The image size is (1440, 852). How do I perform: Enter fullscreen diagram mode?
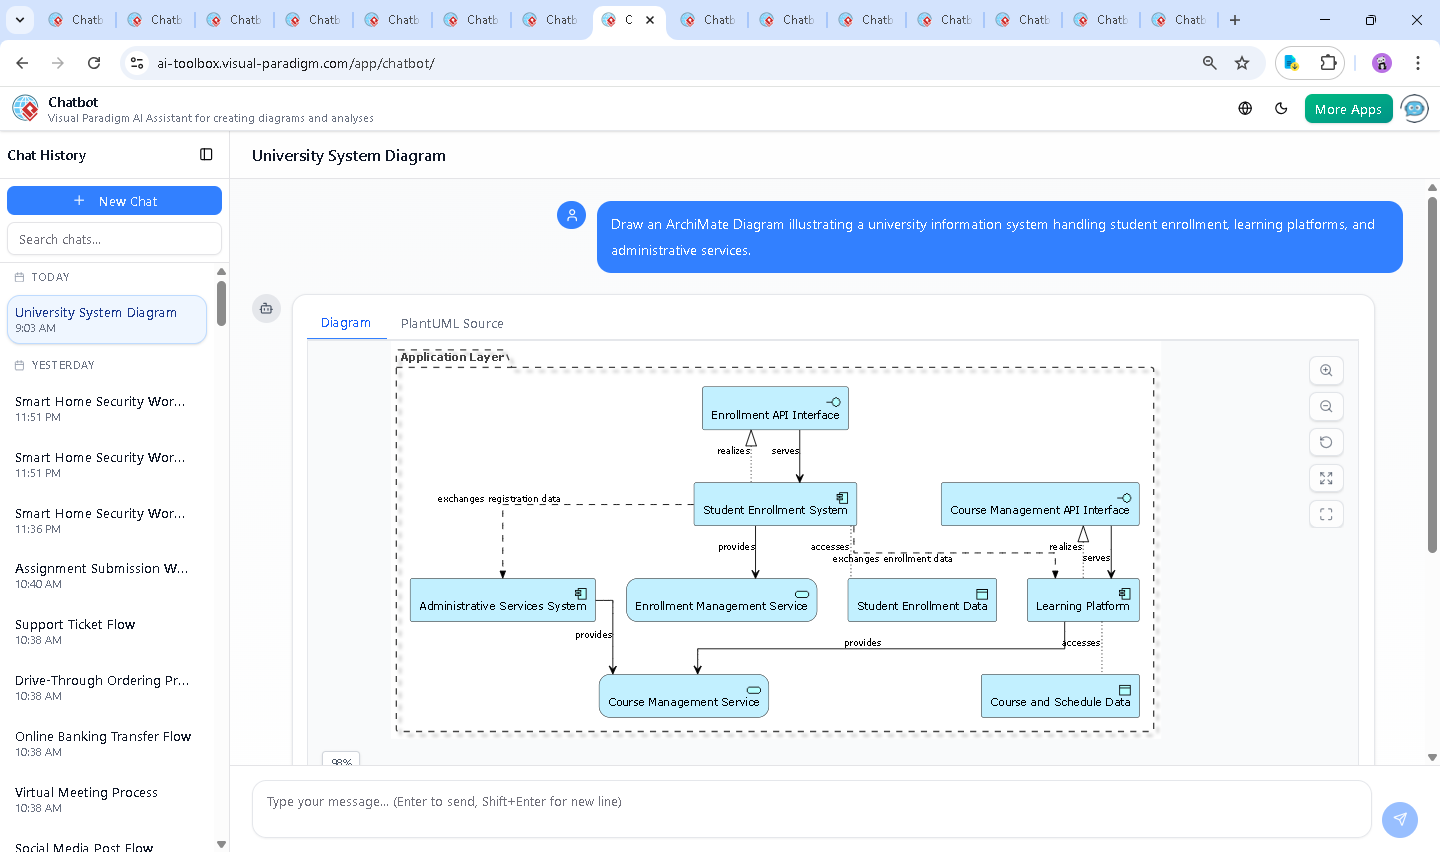(1326, 513)
